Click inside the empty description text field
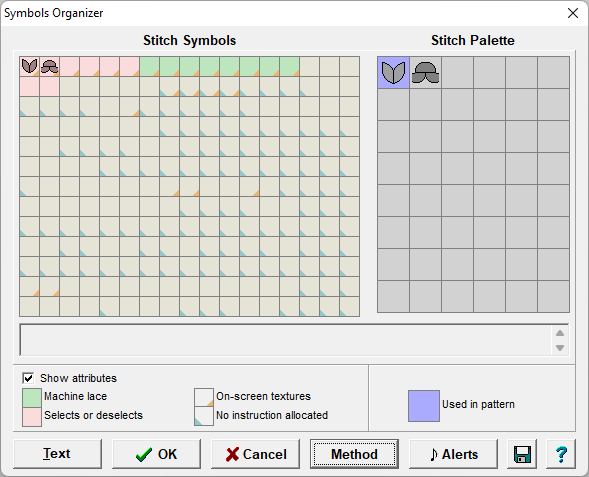589x477 pixels. (285, 340)
